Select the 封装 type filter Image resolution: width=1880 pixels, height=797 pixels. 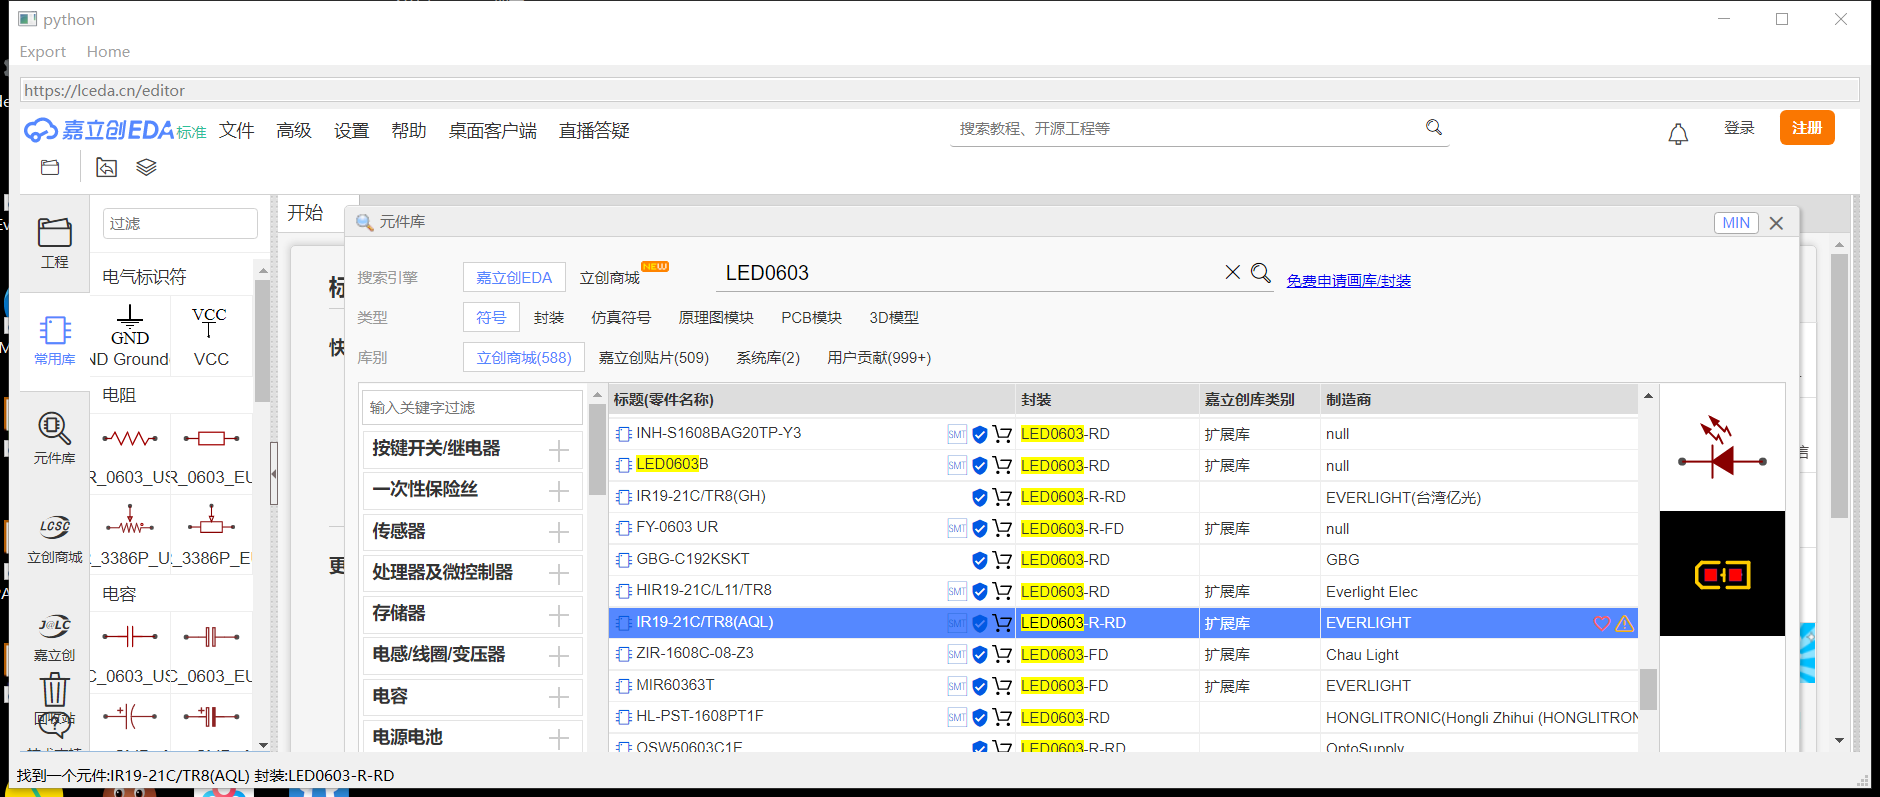549,317
